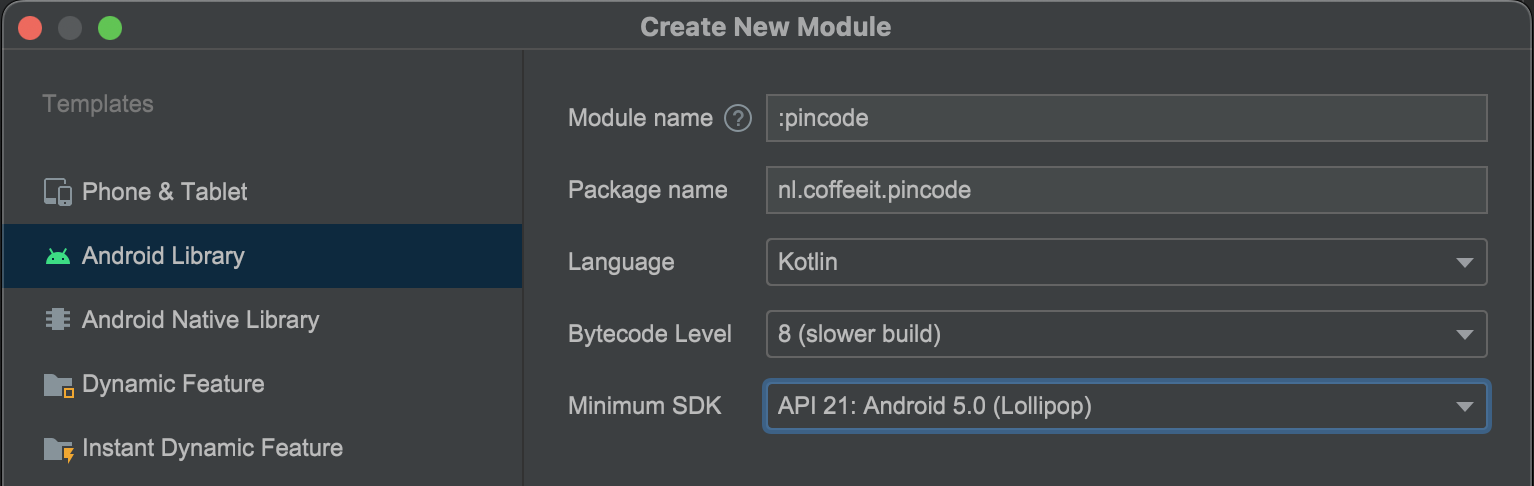The width and height of the screenshot is (1534, 486).
Task: Focus the Package name text field
Action: click(x=1125, y=190)
